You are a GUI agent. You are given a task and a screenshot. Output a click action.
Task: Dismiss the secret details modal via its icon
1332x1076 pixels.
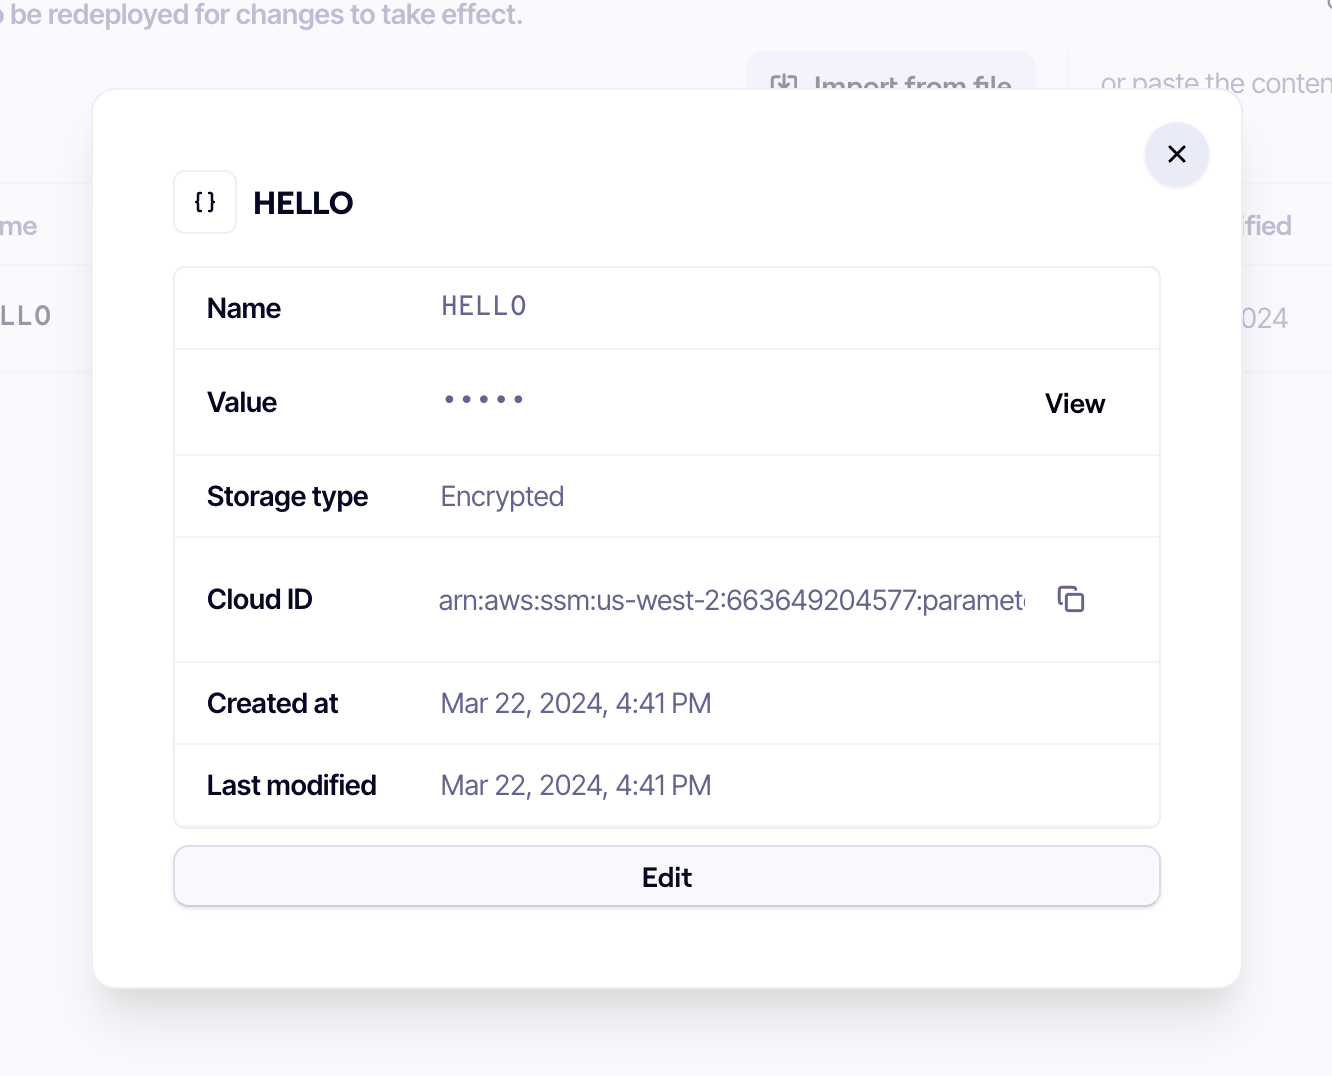pyautogui.click(x=1176, y=154)
